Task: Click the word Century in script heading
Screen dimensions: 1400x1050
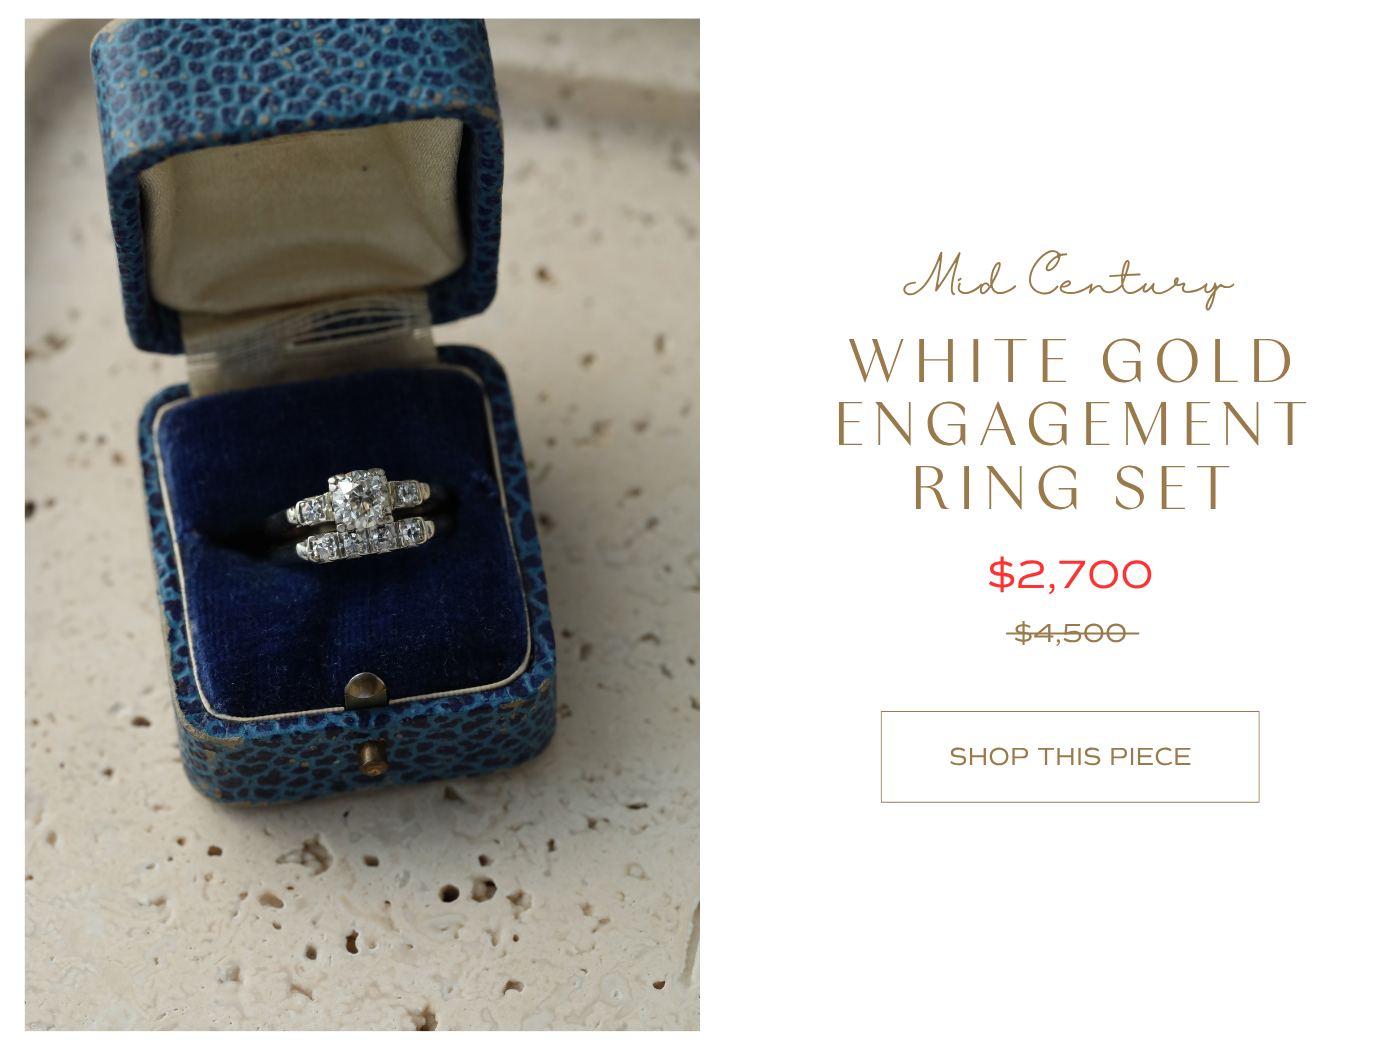Action: 1130,280
